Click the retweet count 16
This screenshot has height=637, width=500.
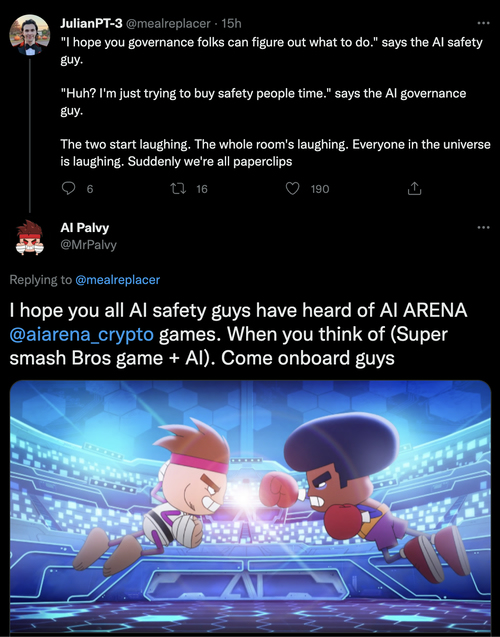(x=202, y=189)
